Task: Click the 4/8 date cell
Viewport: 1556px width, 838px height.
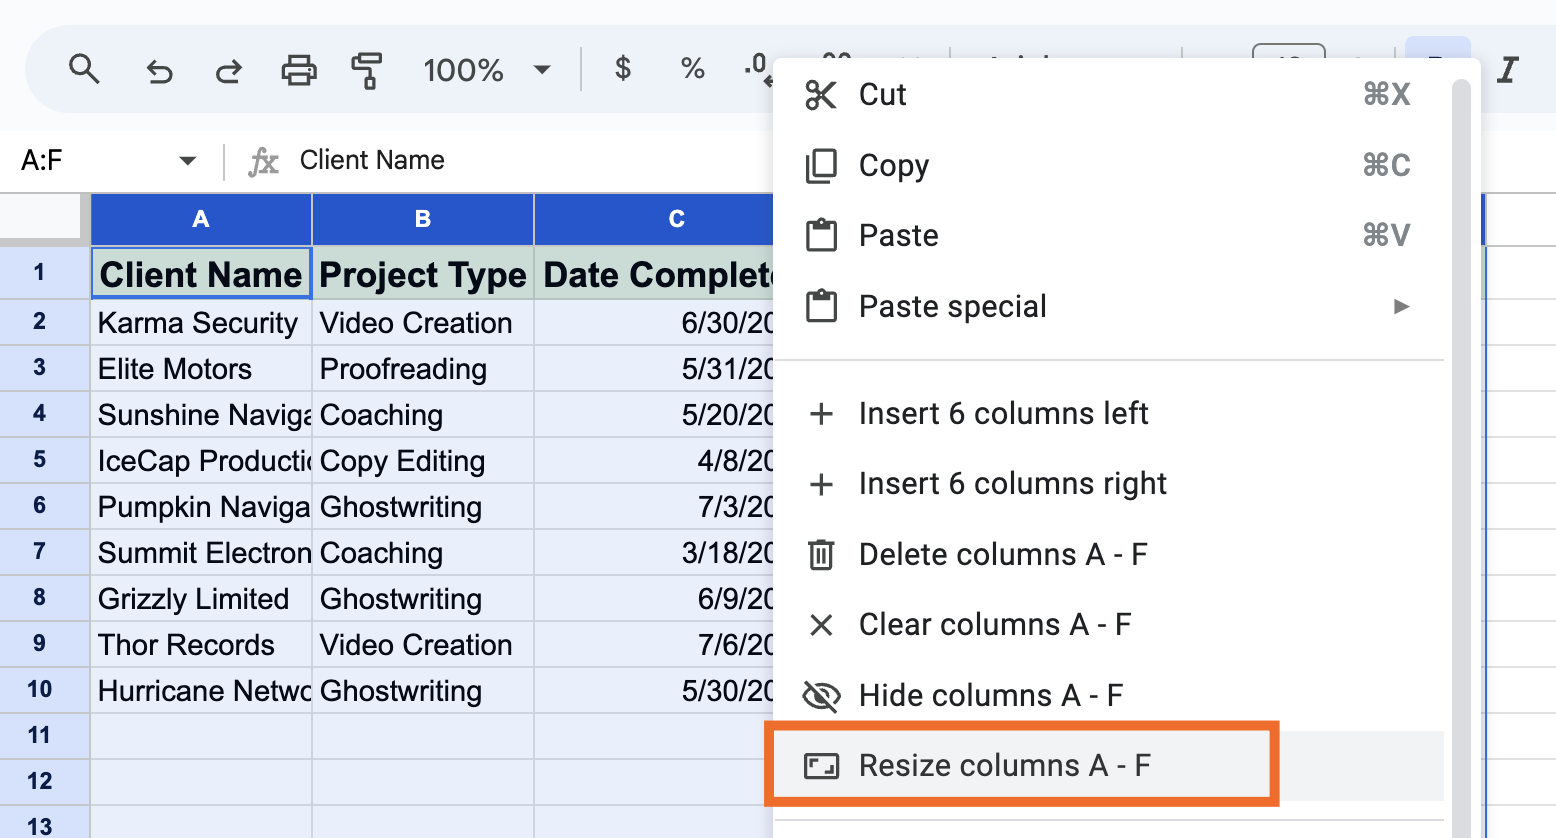Action: (x=654, y=461)
